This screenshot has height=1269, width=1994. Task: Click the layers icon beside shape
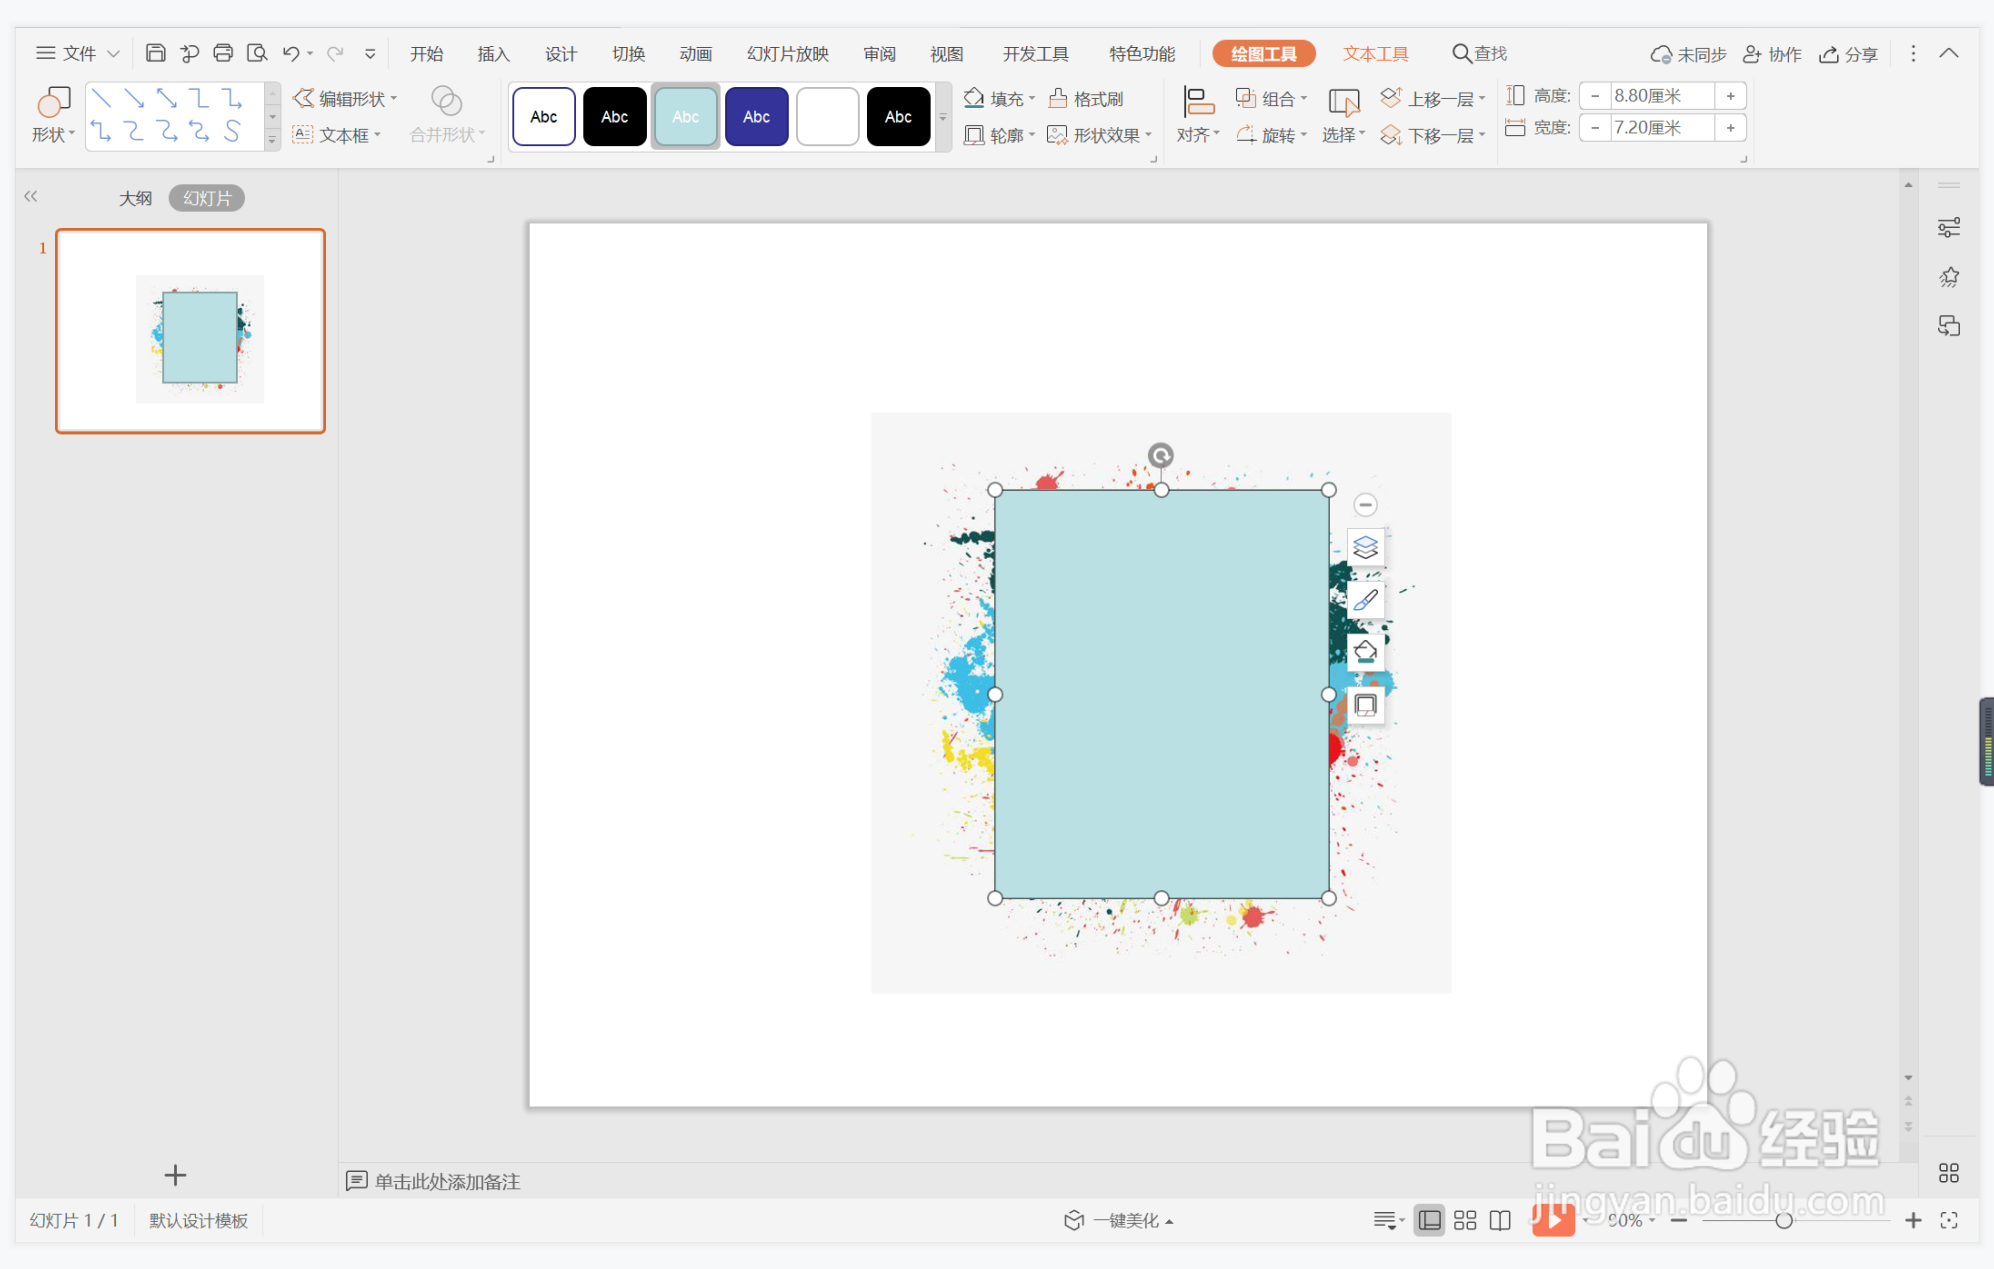1365,547
